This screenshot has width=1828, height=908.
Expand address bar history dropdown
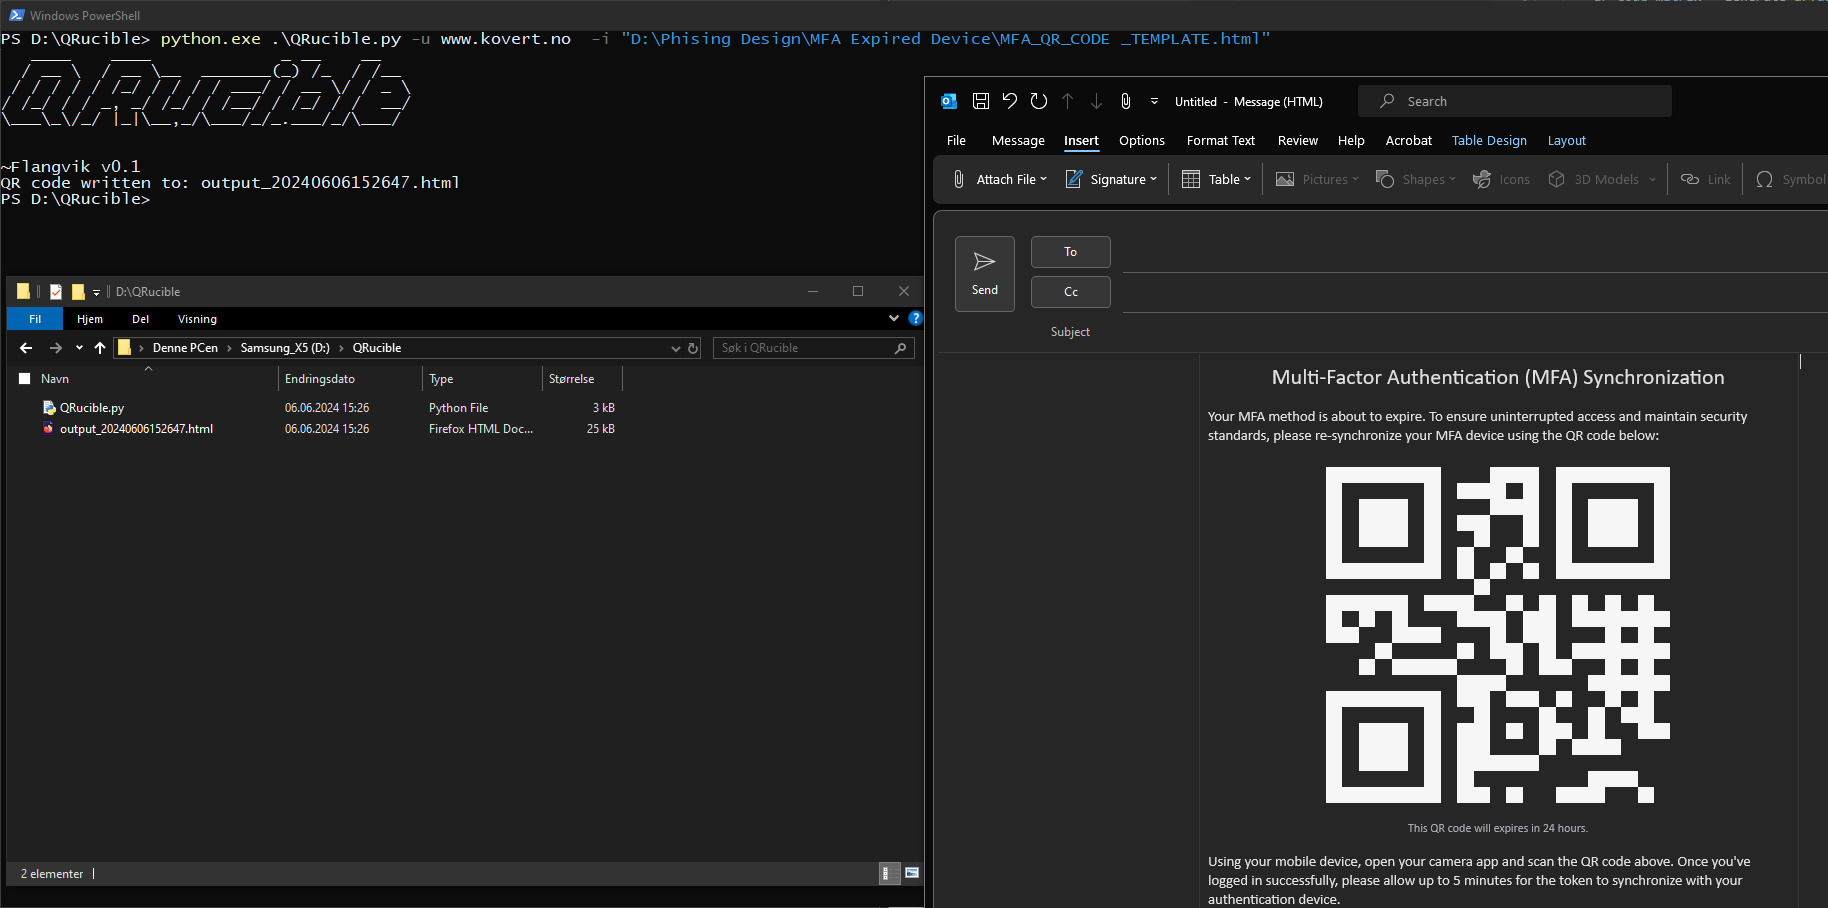[676, 348]
